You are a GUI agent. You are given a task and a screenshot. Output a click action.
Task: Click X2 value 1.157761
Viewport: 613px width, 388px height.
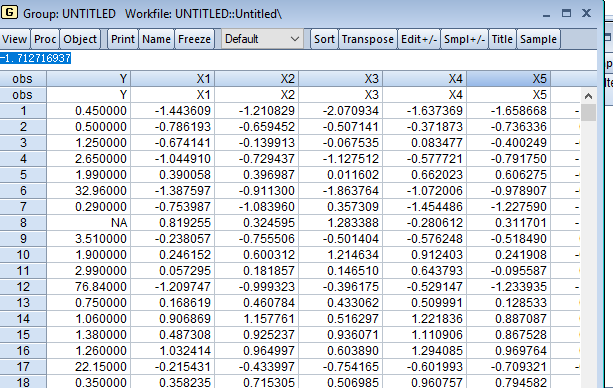click(256, 318)
